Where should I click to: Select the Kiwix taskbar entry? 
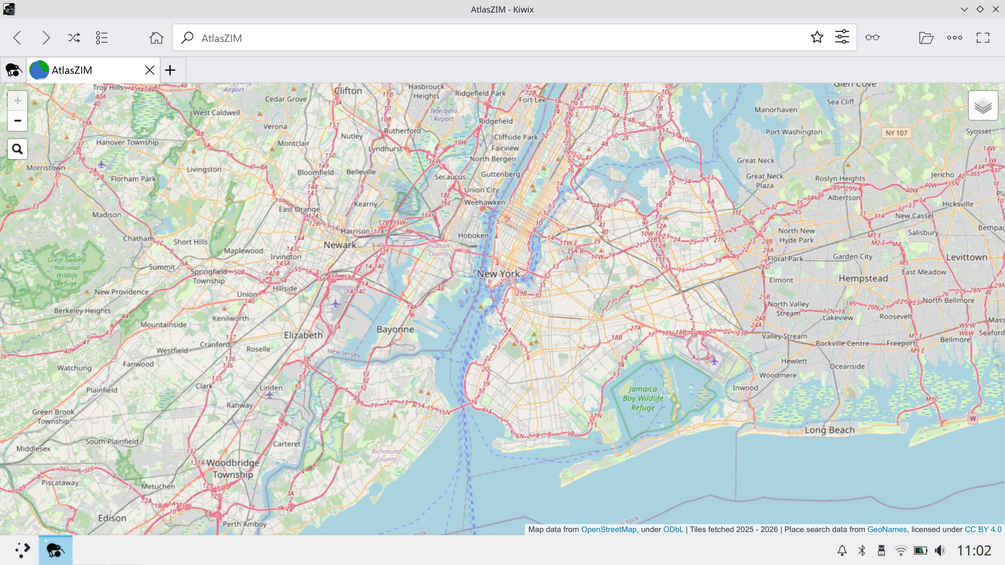[x=55, y=550]
